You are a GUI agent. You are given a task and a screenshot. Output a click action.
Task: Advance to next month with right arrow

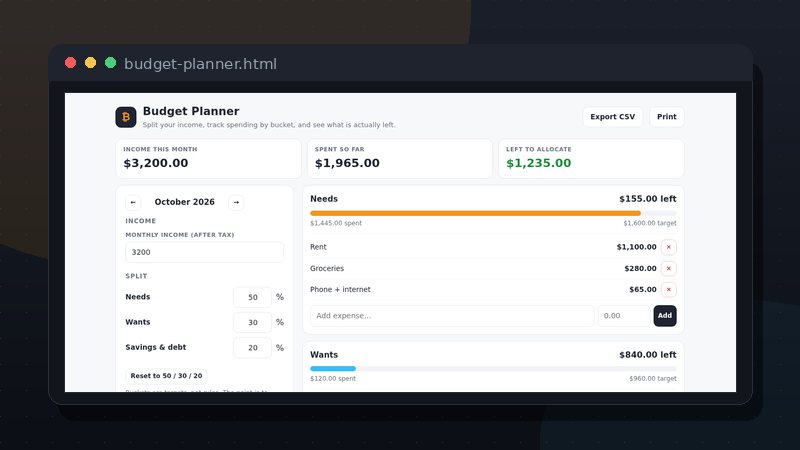point(236,203)
